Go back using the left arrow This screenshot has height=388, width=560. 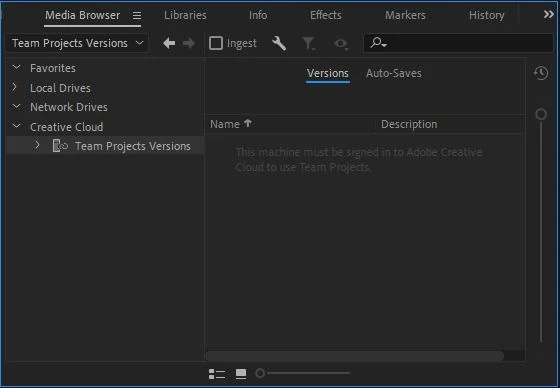tap(169, 43)
